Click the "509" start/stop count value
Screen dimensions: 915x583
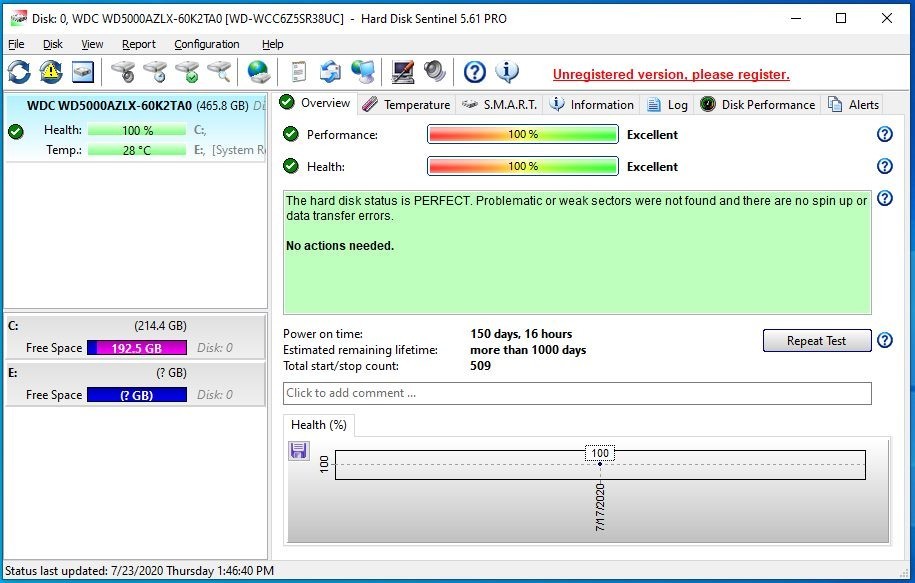(x=480, y=366)
